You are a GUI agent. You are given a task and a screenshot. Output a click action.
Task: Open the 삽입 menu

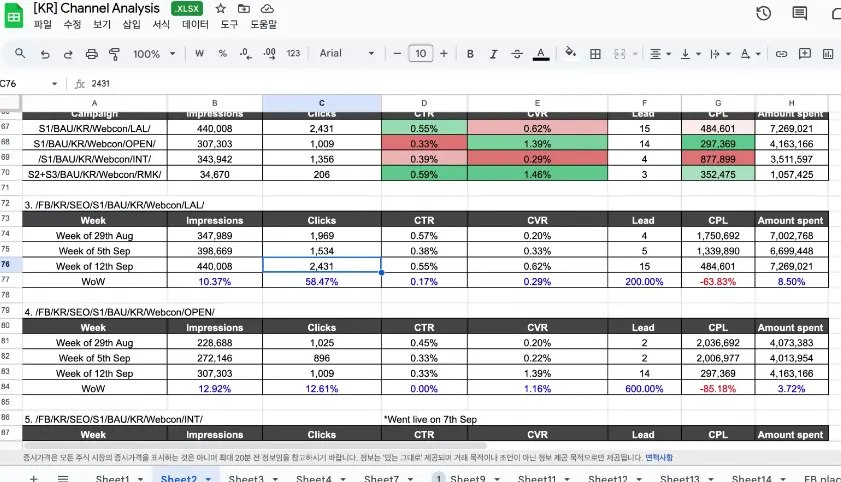pos(131,24)
